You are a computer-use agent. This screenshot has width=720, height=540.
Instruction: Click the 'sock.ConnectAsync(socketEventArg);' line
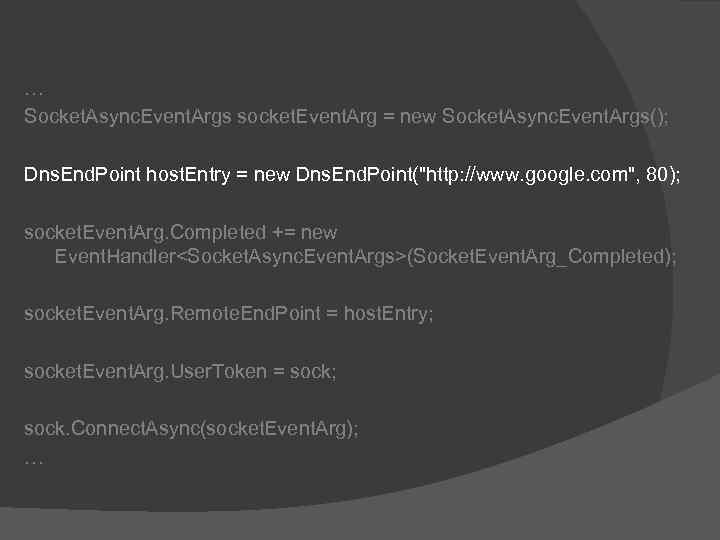pos(191,429)
